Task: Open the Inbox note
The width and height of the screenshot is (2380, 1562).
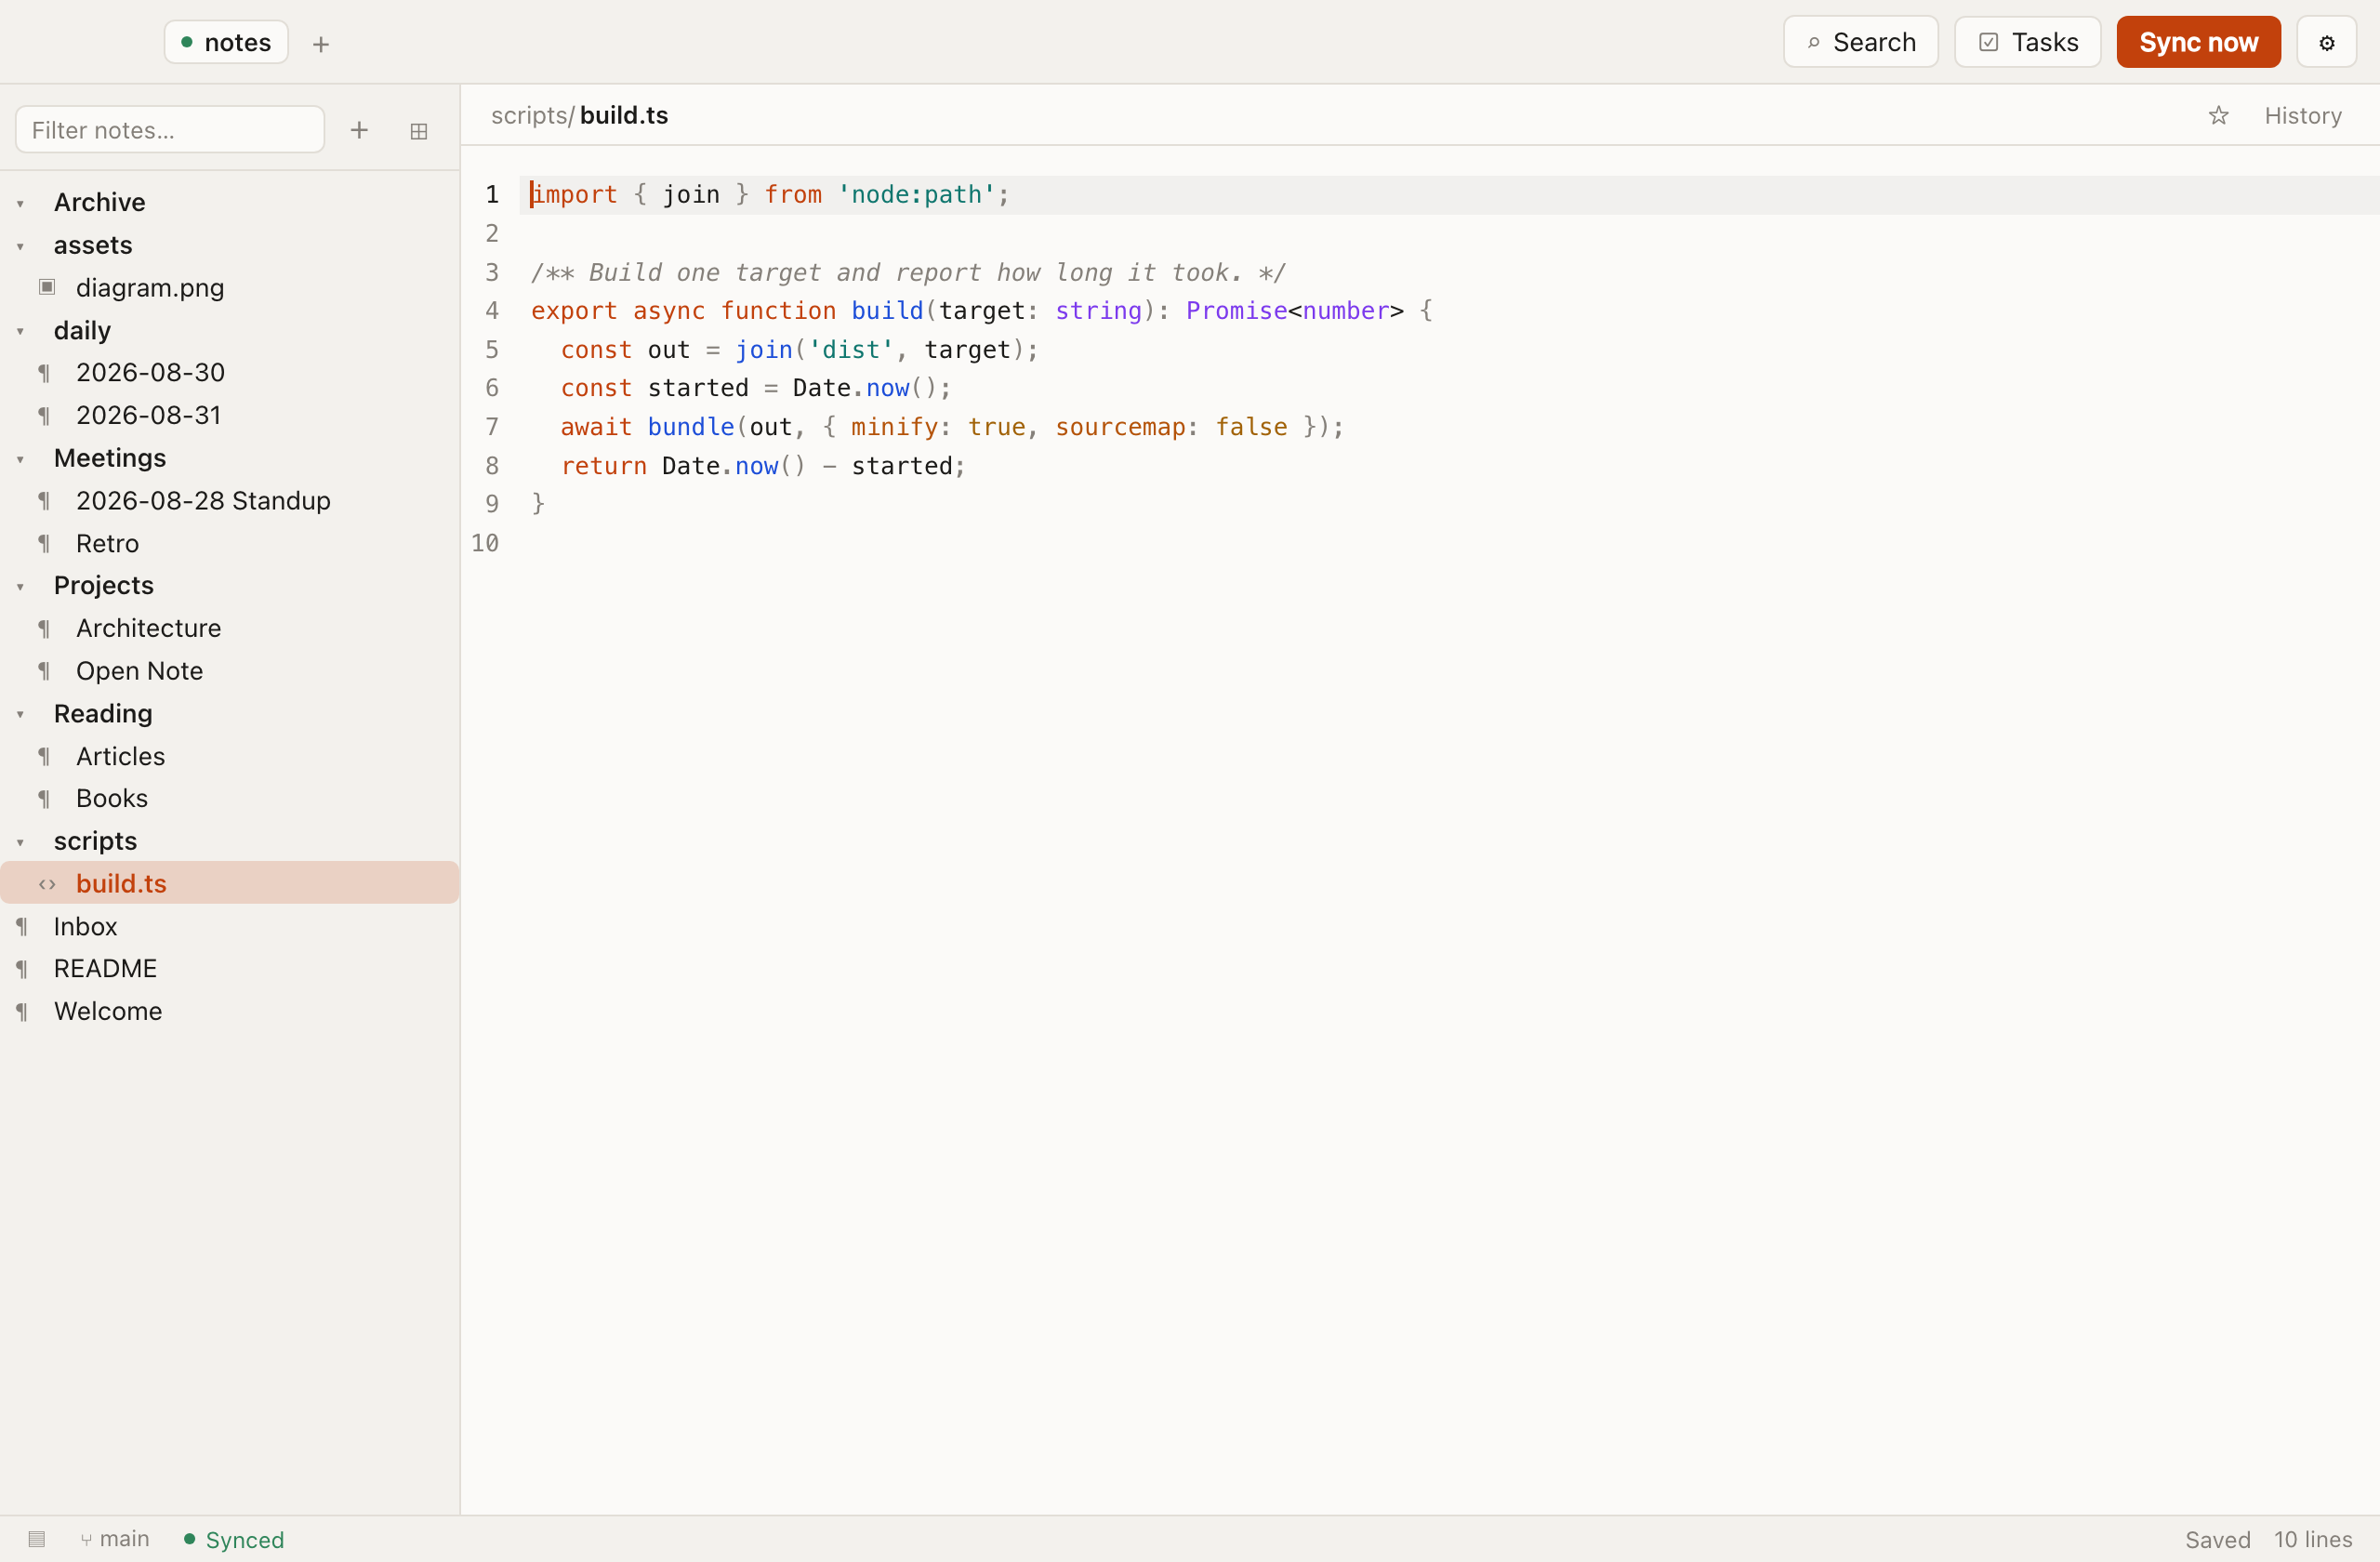Action: 230,927
